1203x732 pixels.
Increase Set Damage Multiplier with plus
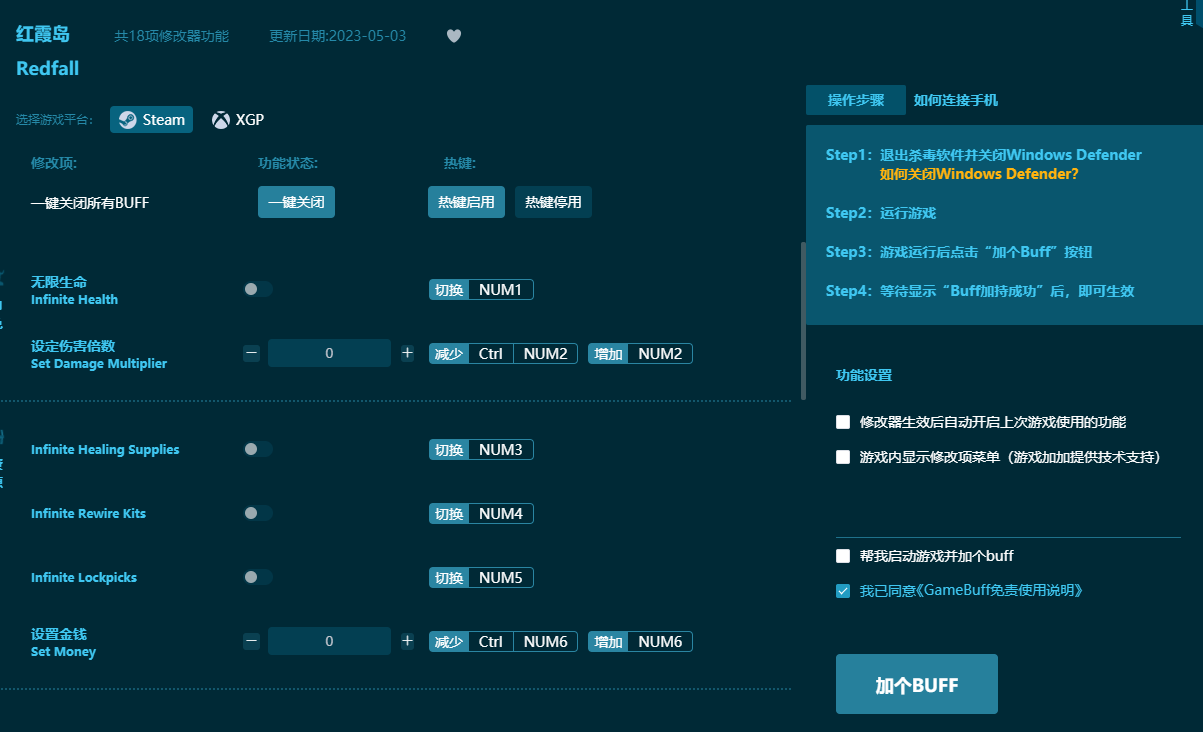point(407,353)
